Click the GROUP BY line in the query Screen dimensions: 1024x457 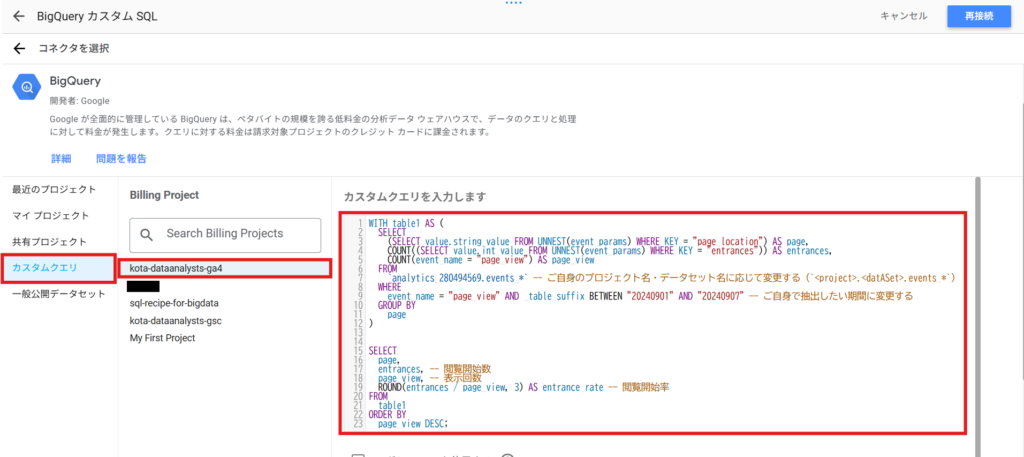pyautogui.click(x=396, y=306)
